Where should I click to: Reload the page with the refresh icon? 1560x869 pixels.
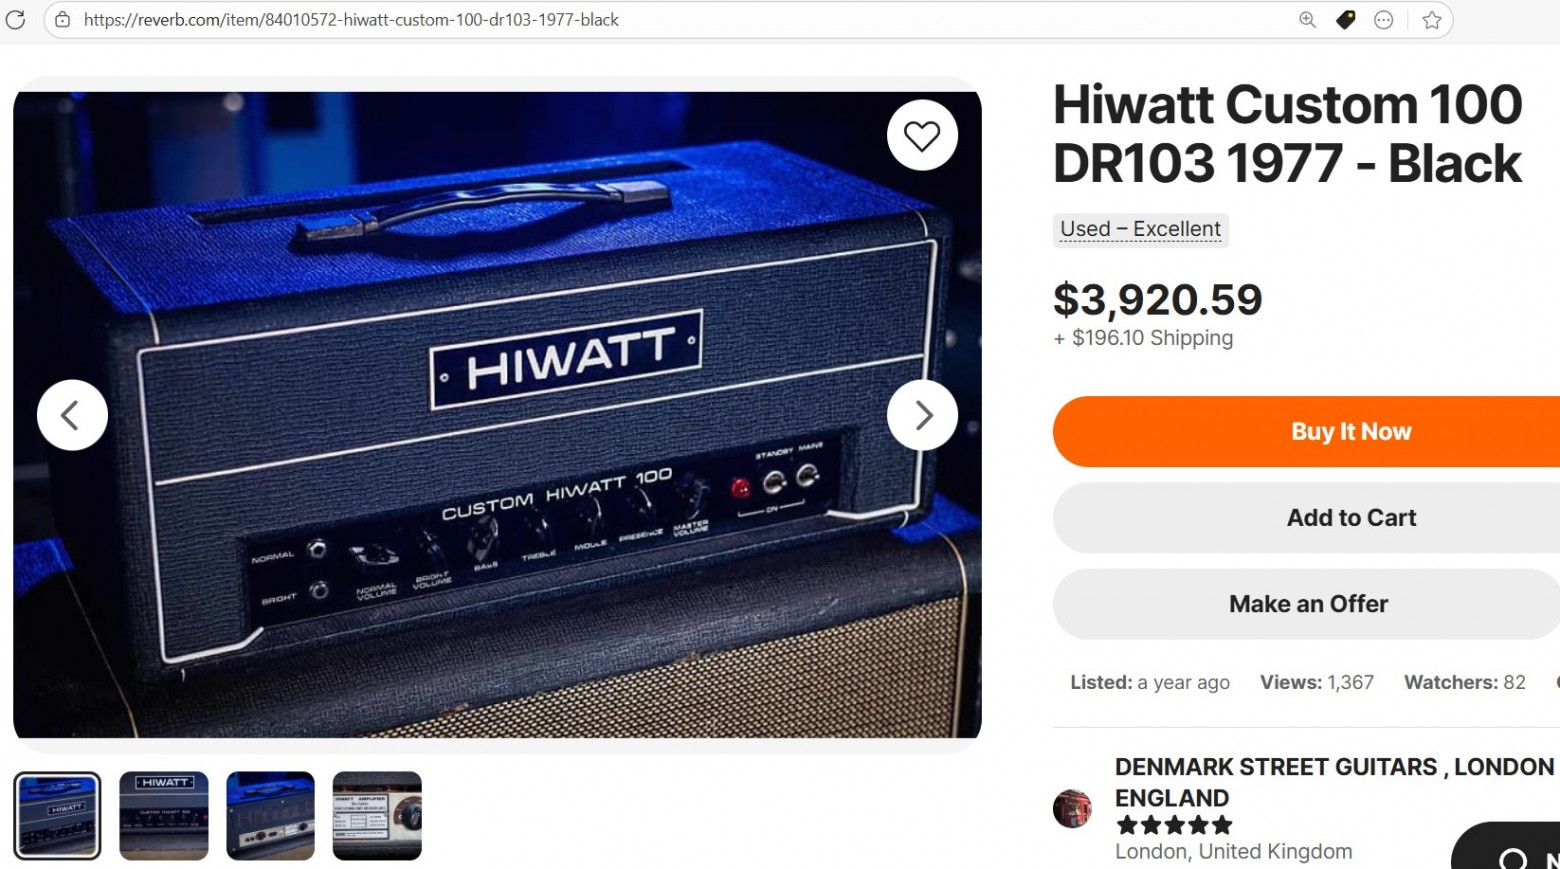(15, 19)
